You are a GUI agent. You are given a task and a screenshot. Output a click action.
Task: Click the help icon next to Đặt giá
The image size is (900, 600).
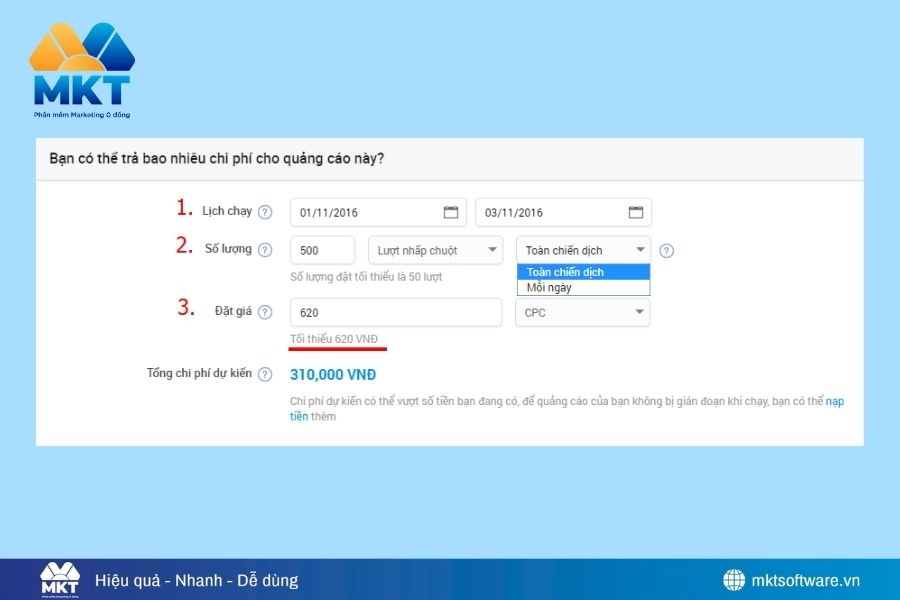pos(263,311)
